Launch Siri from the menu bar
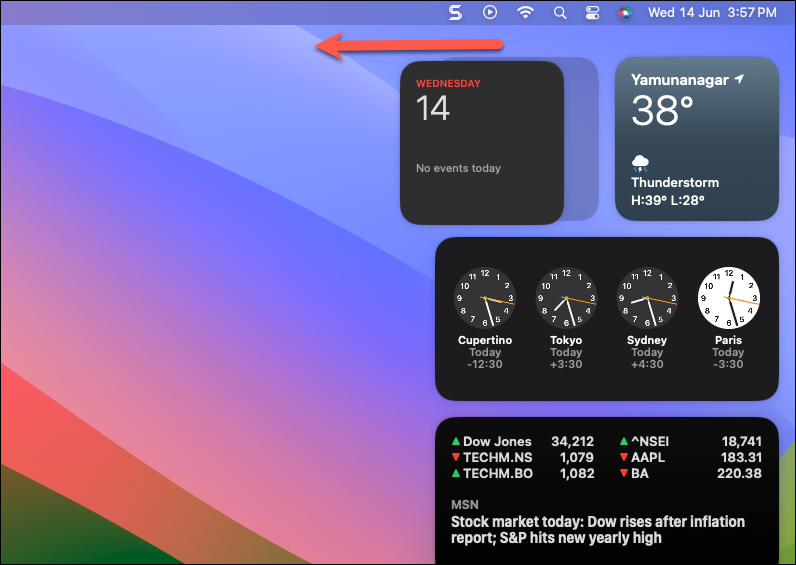796x565 pixels. coord(624,13)
